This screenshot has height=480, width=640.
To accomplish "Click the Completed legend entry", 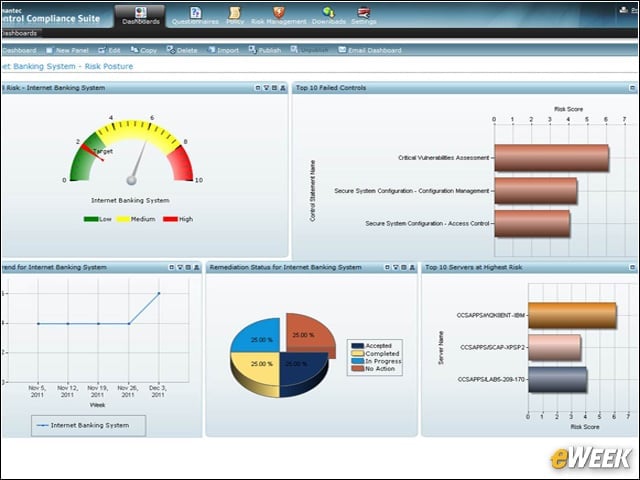I will click(x=375, y=353).
